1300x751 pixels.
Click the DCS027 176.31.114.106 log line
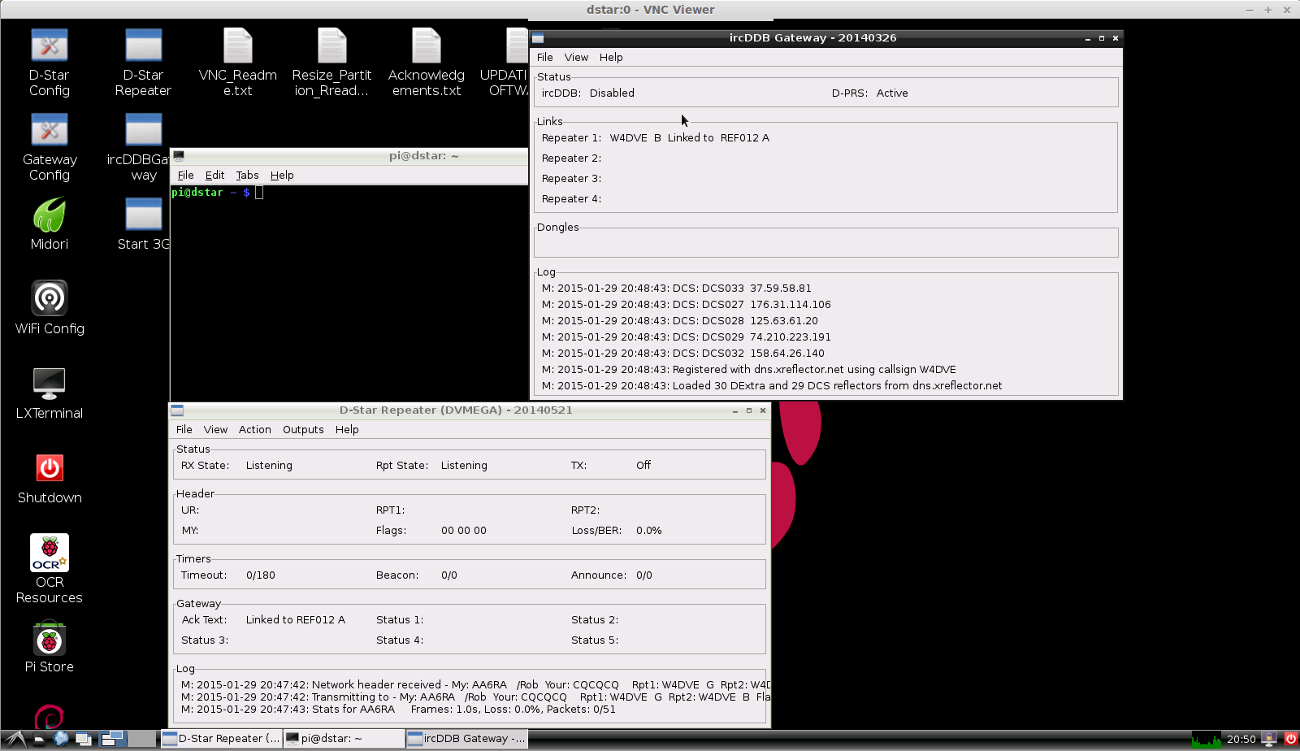point(686,304)
